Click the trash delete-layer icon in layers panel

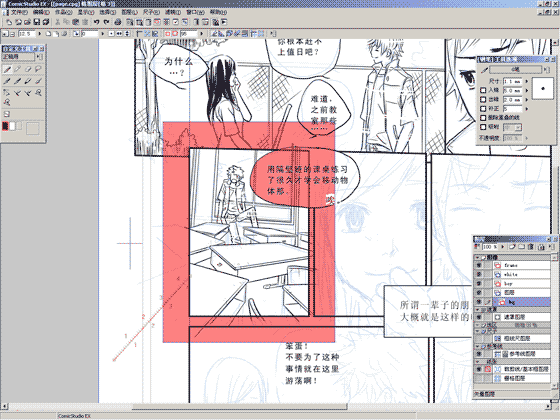point(531,247)
